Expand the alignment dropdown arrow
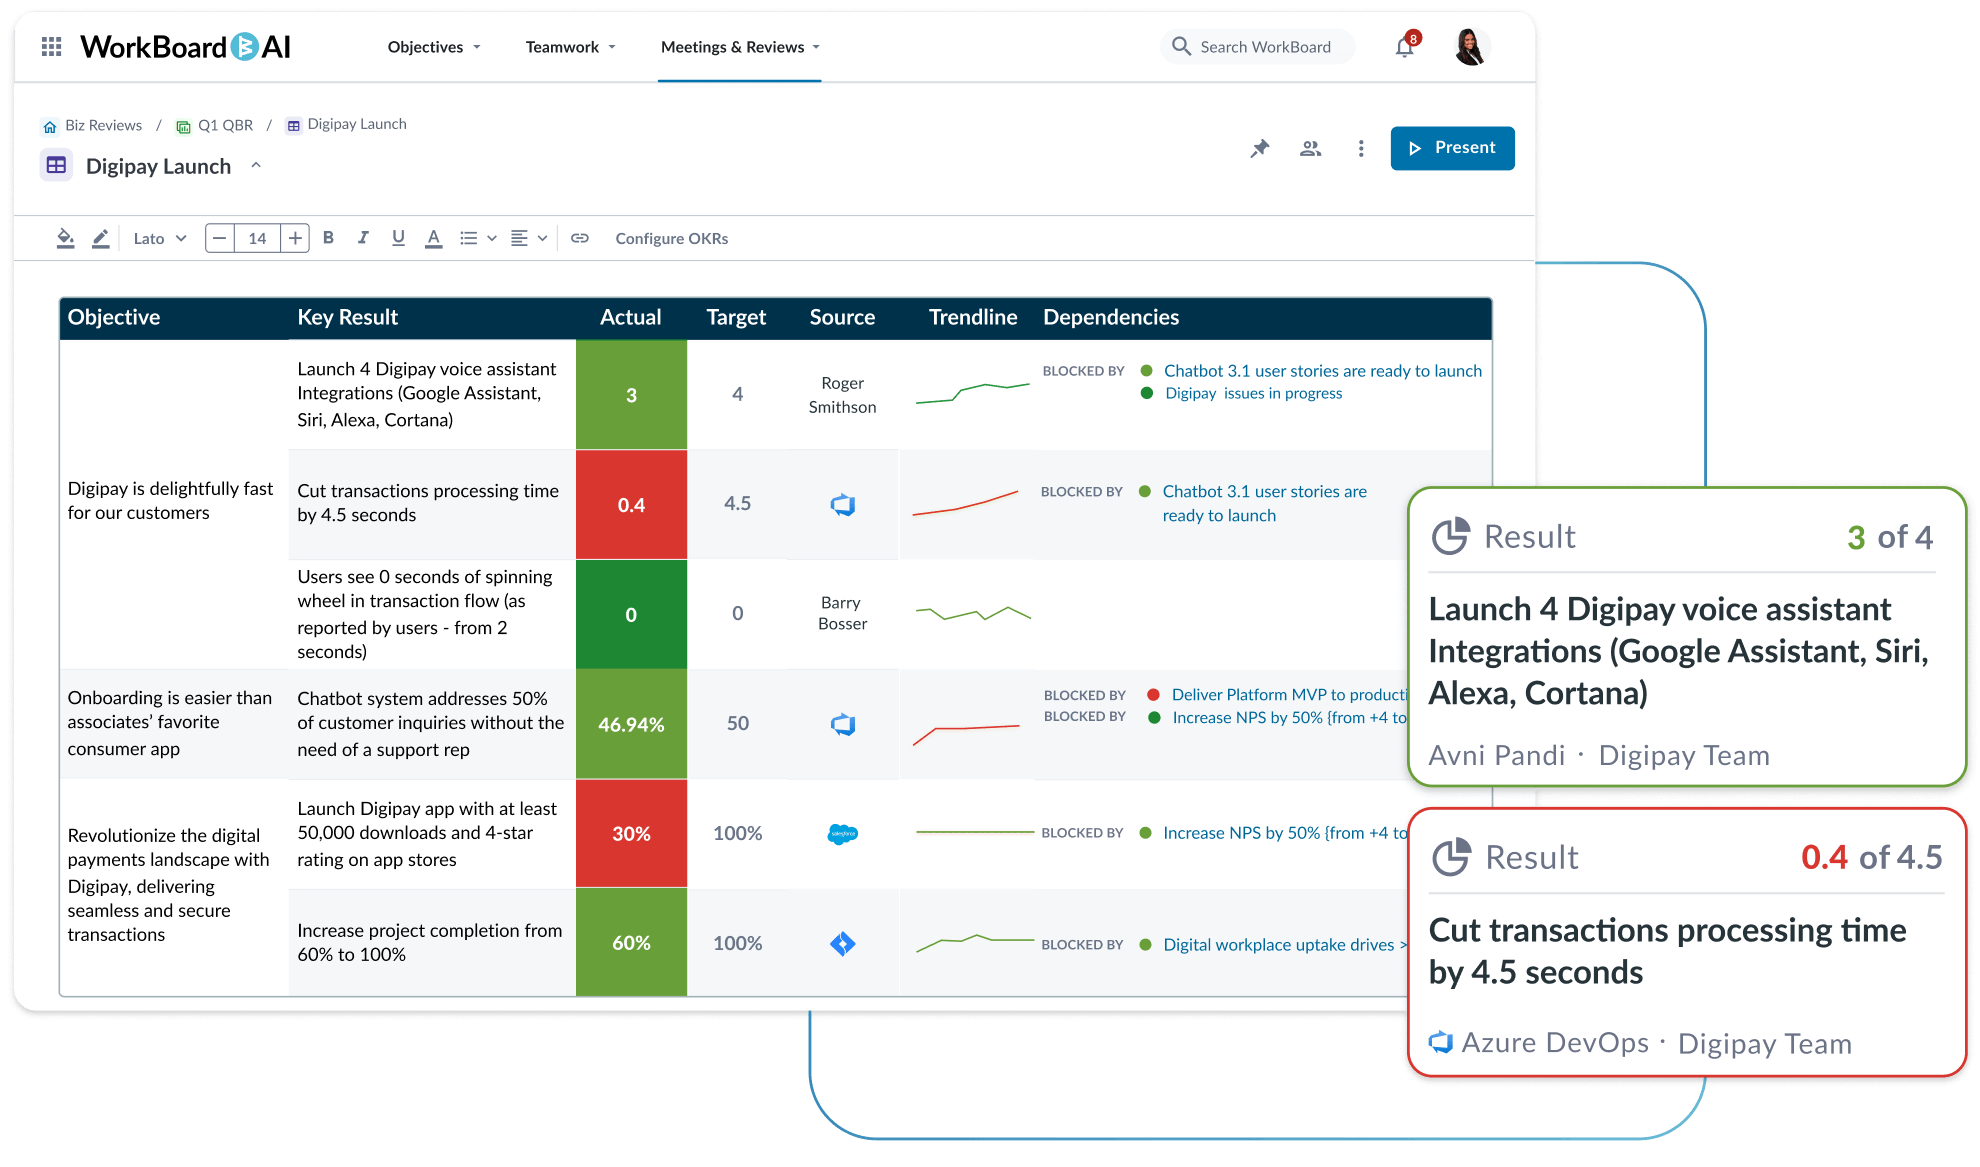 coord(542,238)
